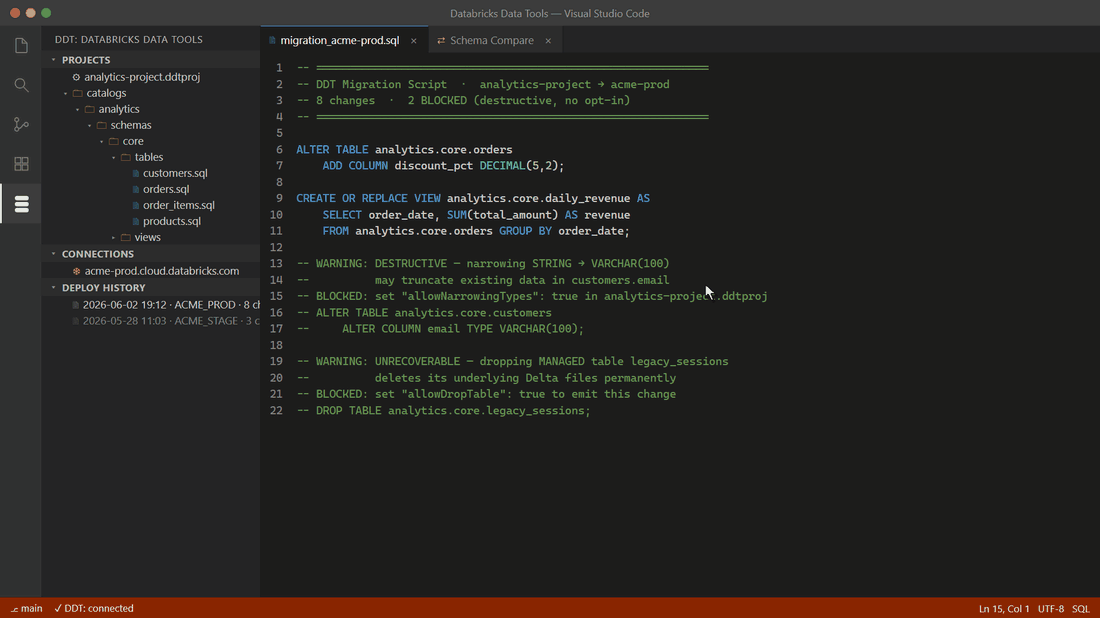Click the migration_acme-prod.sql tab file icon

[x=272, y=41]
